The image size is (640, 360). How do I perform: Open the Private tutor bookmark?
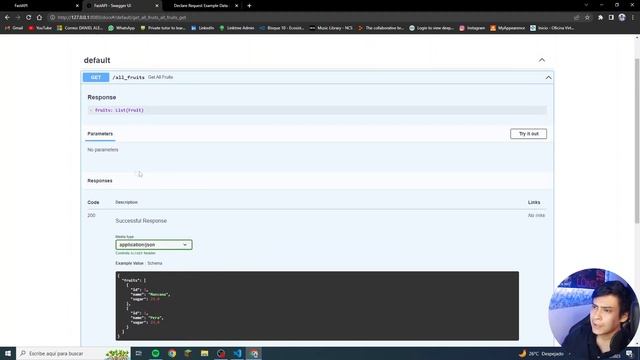pyautogui.click(x=163, y=28)
